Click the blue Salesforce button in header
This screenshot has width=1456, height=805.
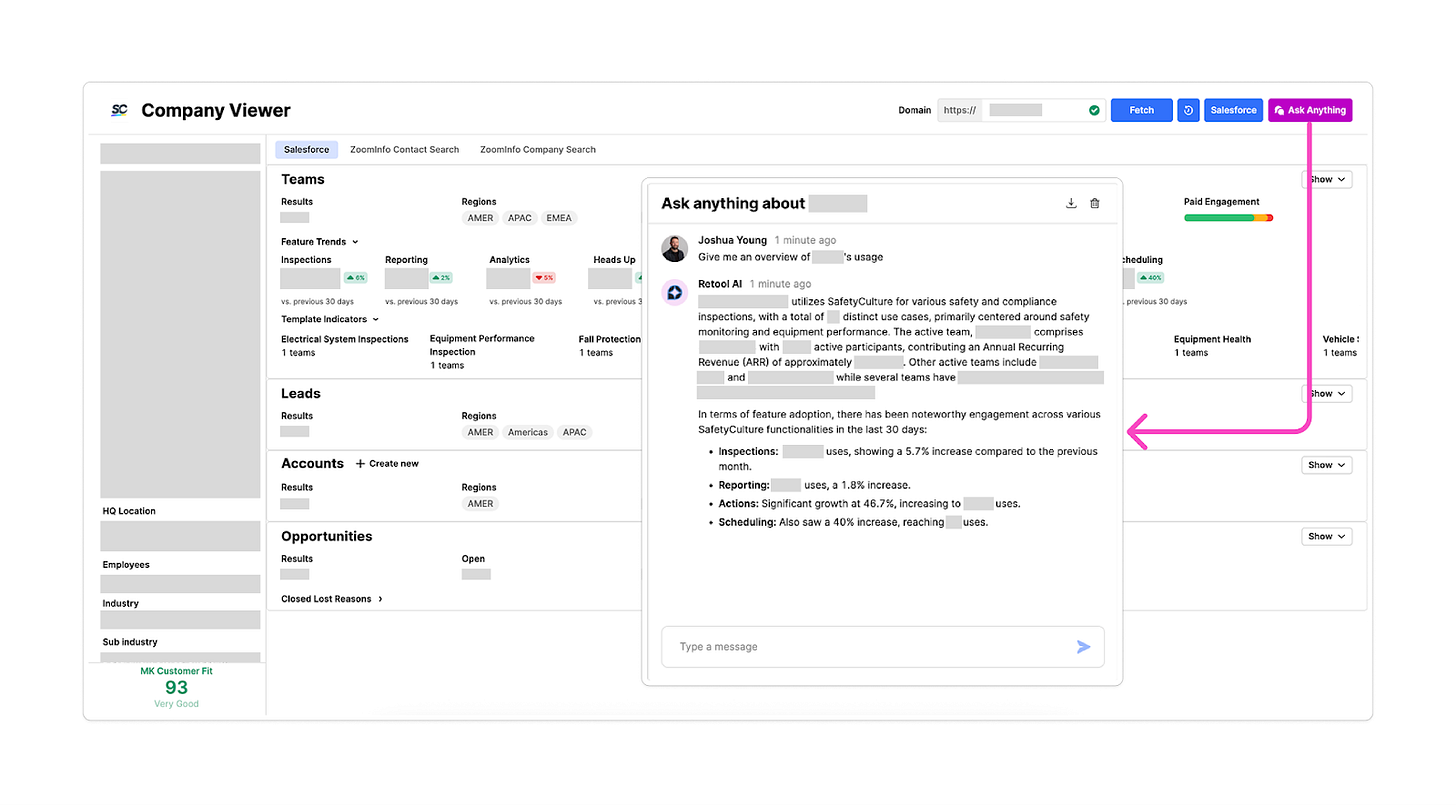pos(1233,110)
